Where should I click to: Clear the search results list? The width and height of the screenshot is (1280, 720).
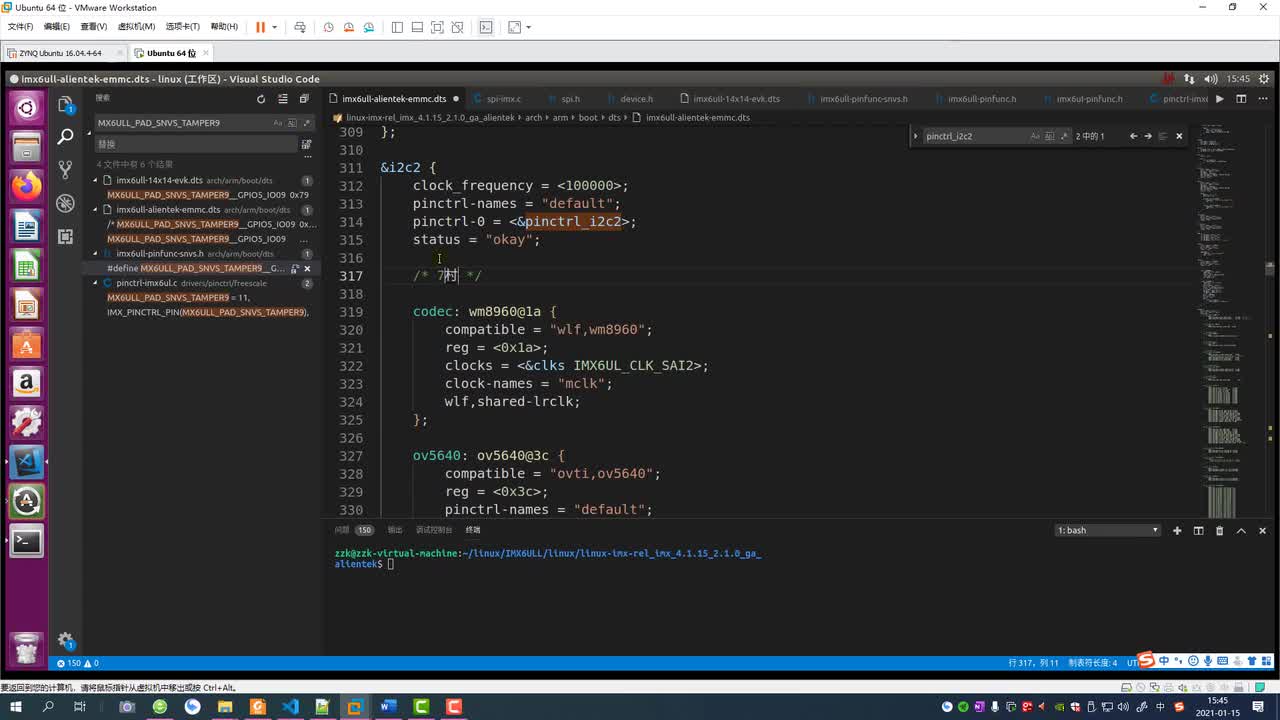282,99
